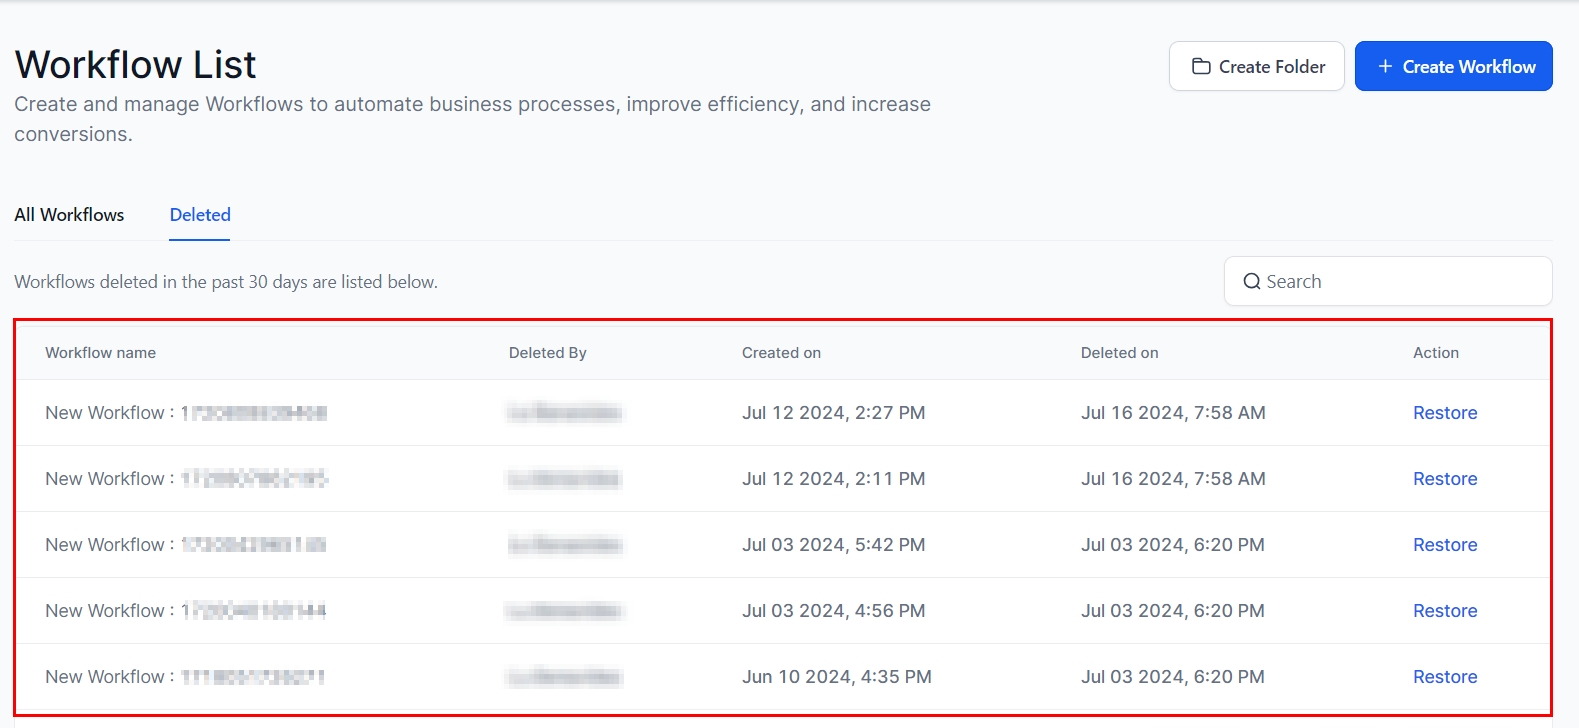Restore the workflow created Jul 03, 4:56 PM
Viewport: 1579px width, 728px height.
[x=1445, y=611]
